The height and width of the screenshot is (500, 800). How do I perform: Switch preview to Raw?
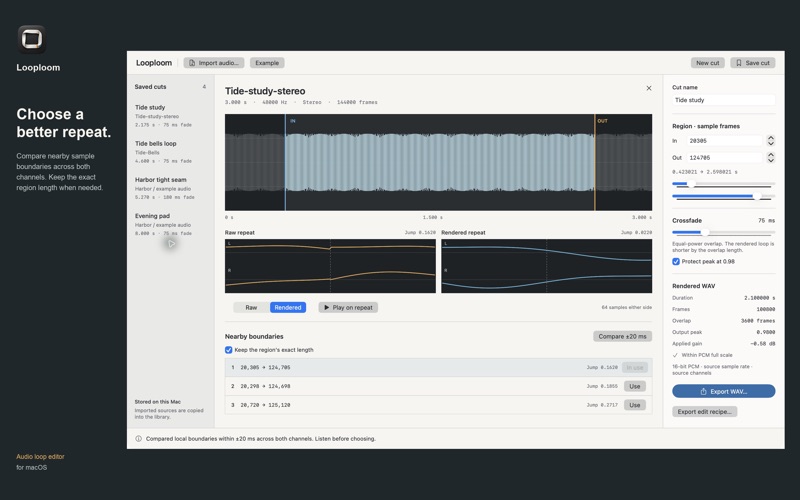click(x=251, y=308)
